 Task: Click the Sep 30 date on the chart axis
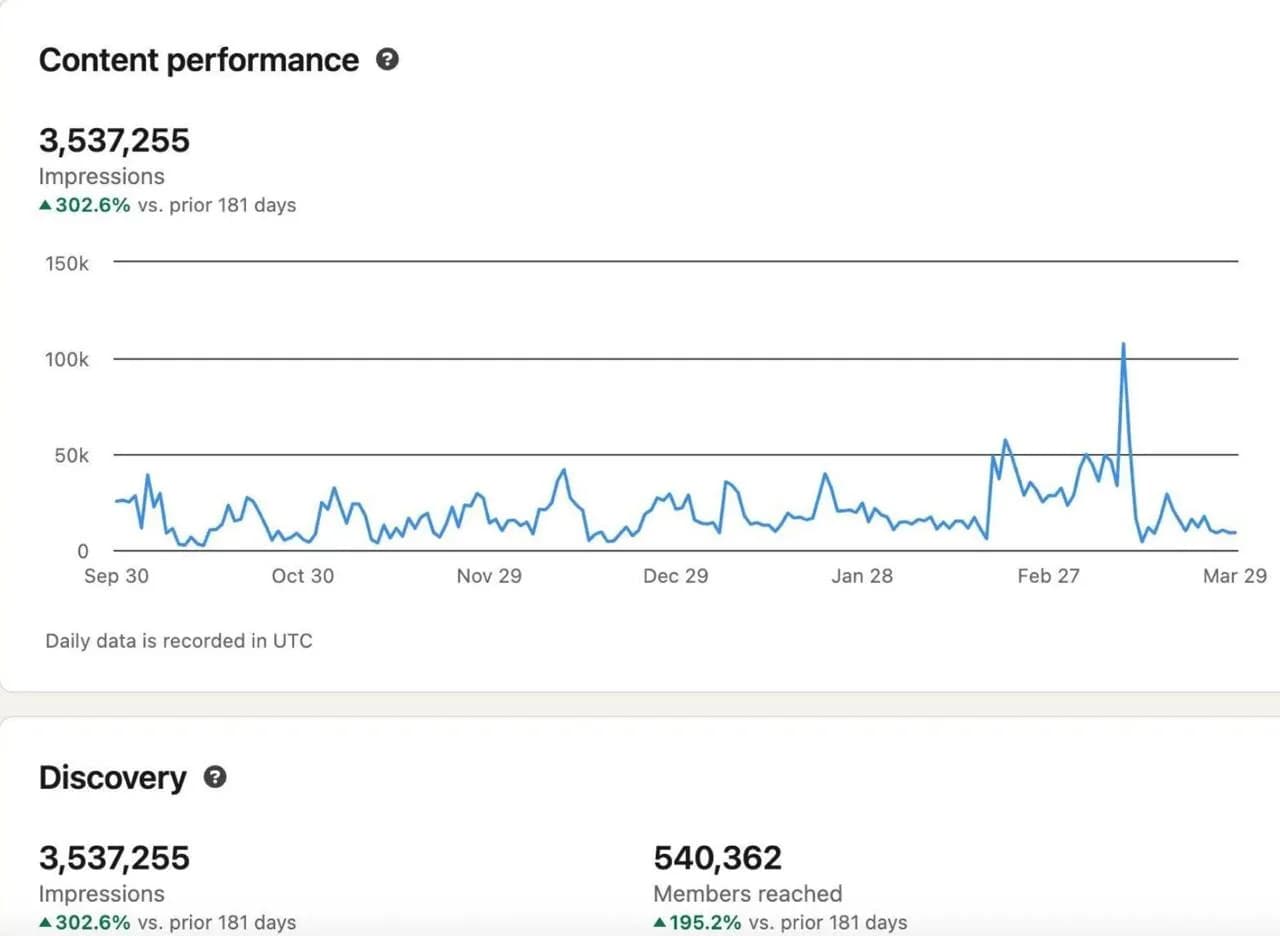116,576
